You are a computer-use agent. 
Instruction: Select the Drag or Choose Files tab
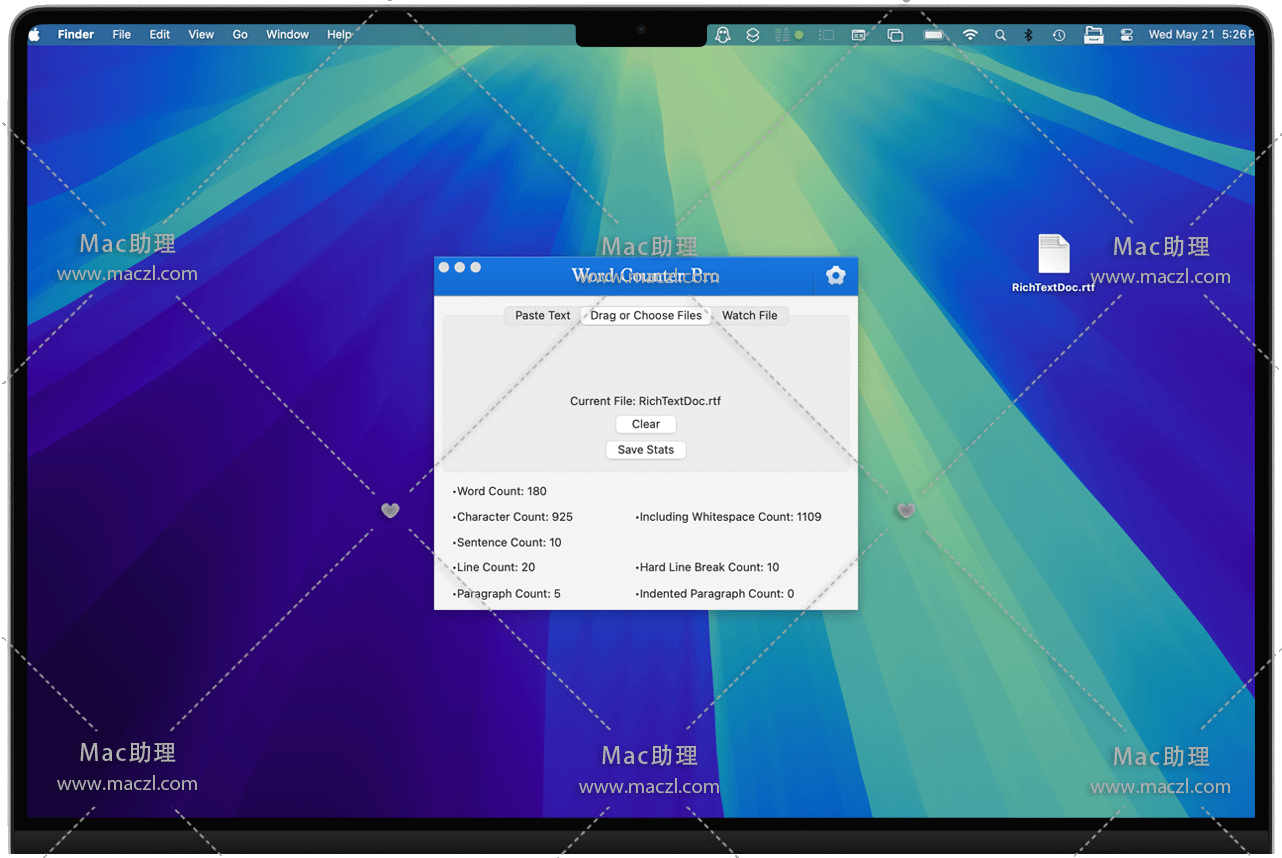(x=646, y=315)
